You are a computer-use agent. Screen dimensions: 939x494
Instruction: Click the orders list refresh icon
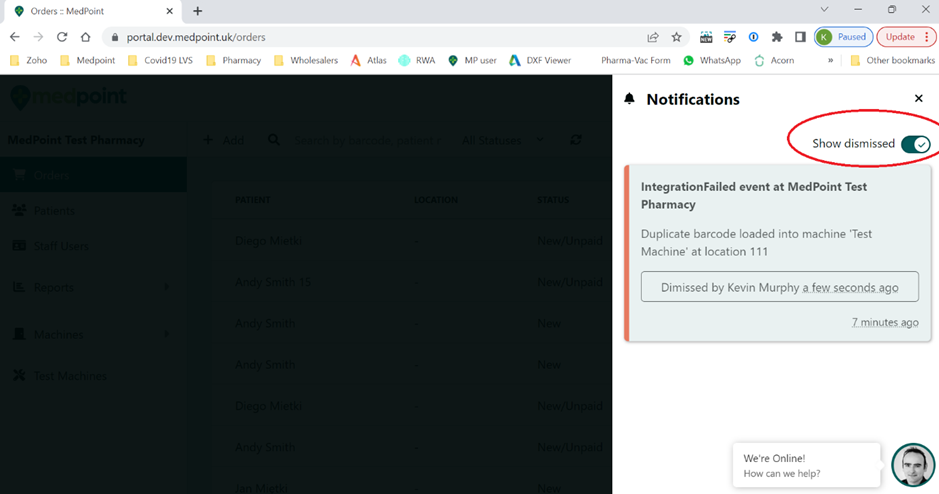click(576, 140)
